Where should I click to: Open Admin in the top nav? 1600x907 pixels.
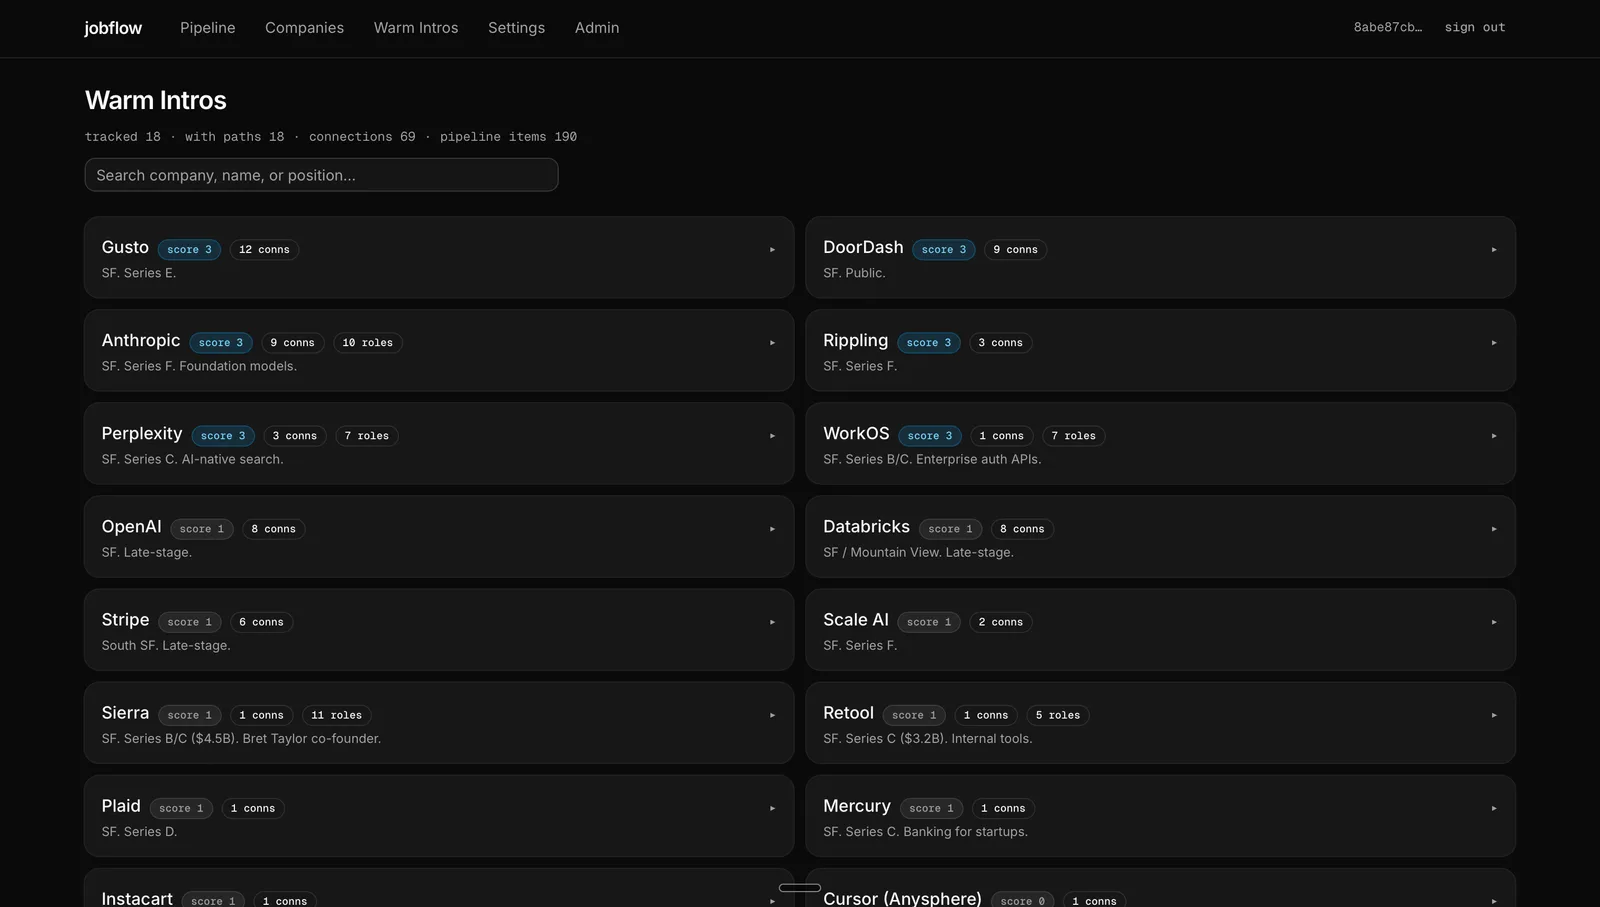pos(597,28)
